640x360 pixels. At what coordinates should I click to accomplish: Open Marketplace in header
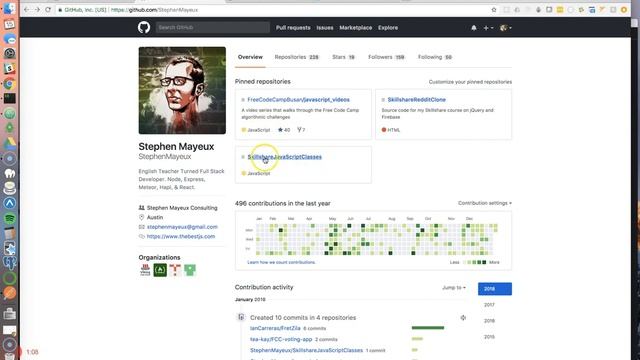(356, 28)
